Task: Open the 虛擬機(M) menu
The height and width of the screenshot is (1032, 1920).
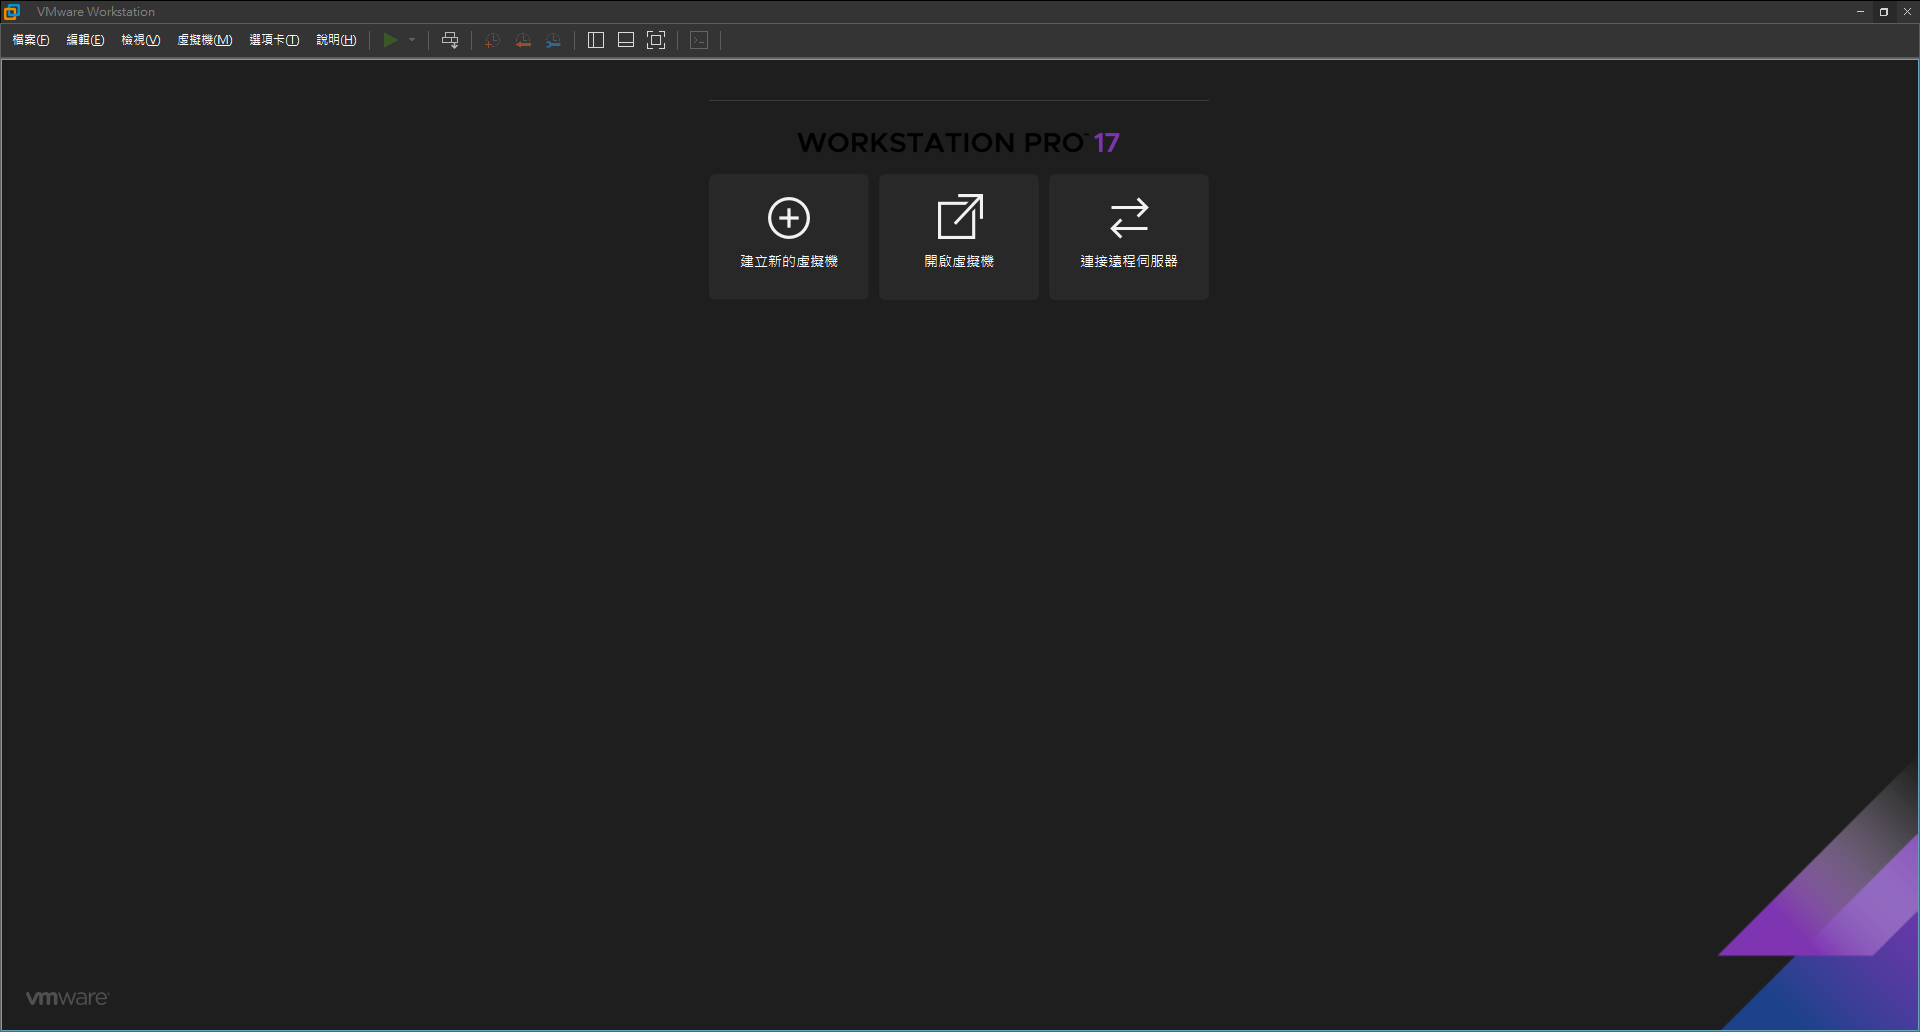Action: 205,40
